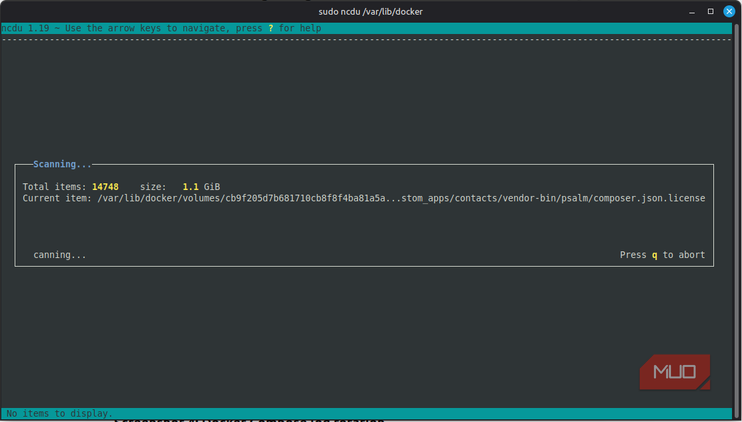The width and height of the screenshot is (742, 422).
Task: Click 'No items to display.' status bar
Action: (366, 413)
